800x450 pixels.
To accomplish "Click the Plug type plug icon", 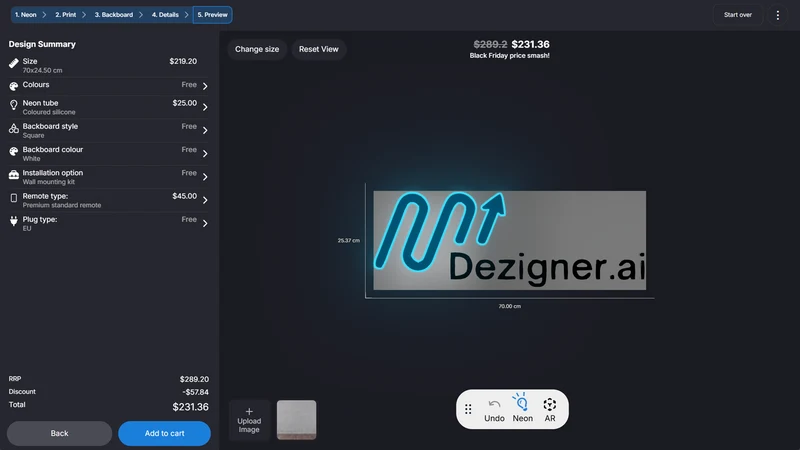I will click(14, 221).
